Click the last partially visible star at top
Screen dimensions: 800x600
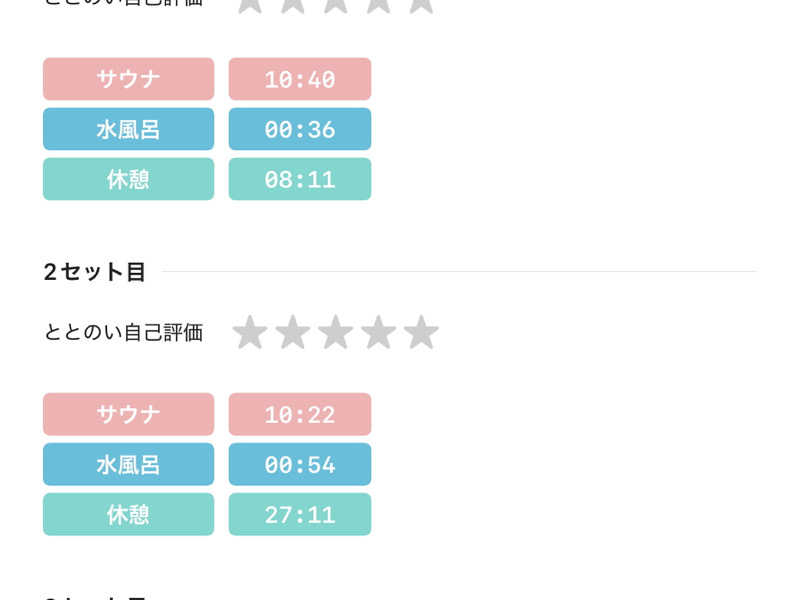click(x=421, y=5)
